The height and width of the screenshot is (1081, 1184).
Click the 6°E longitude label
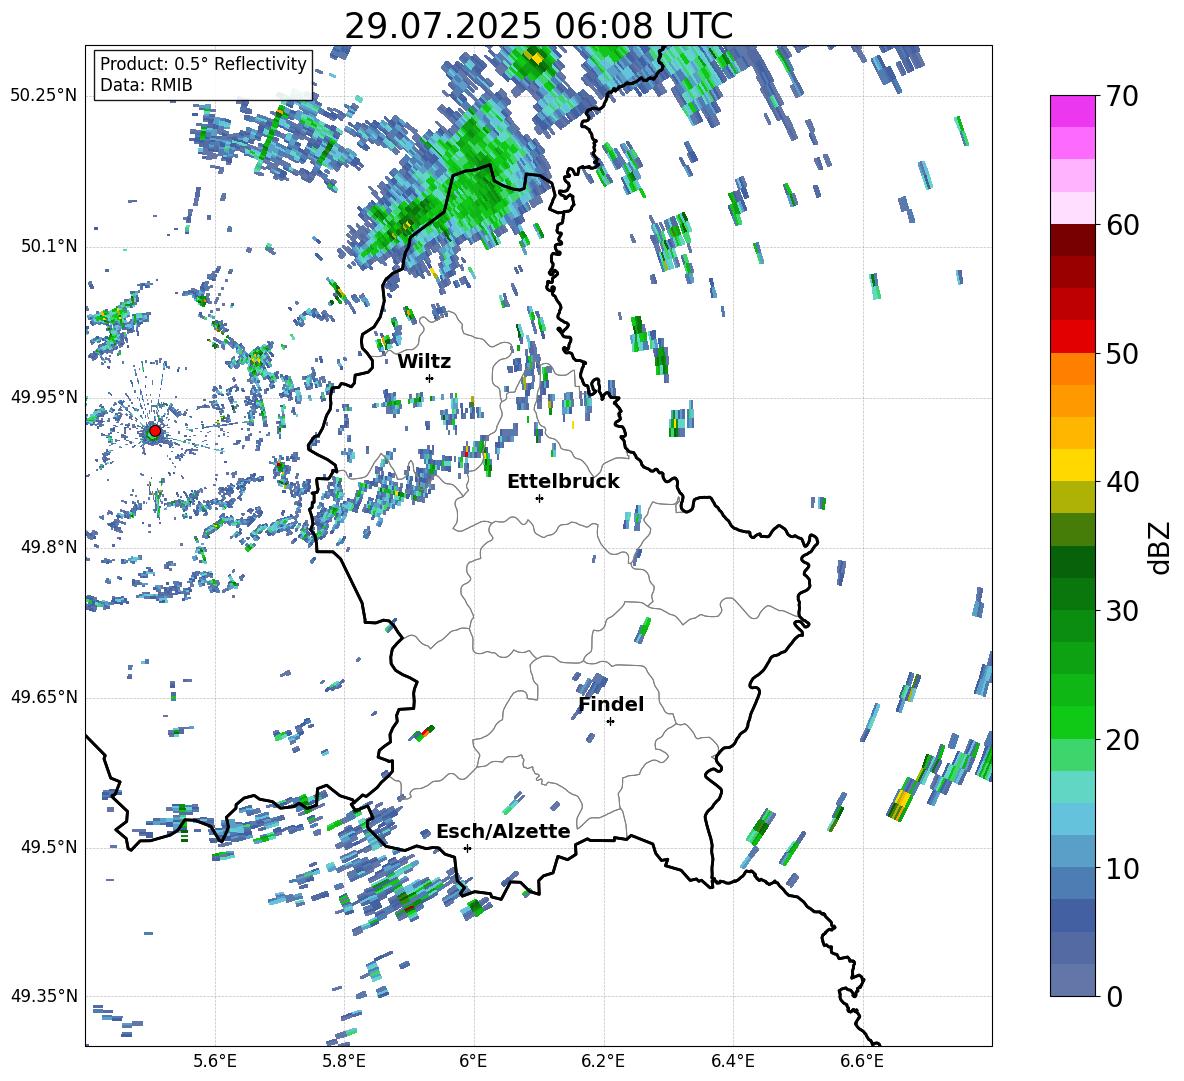tap(473, 1061)
